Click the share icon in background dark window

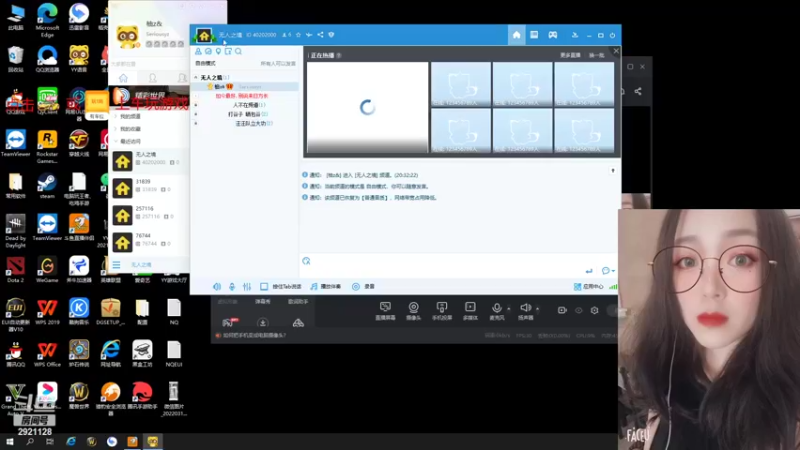coord(638,91)
